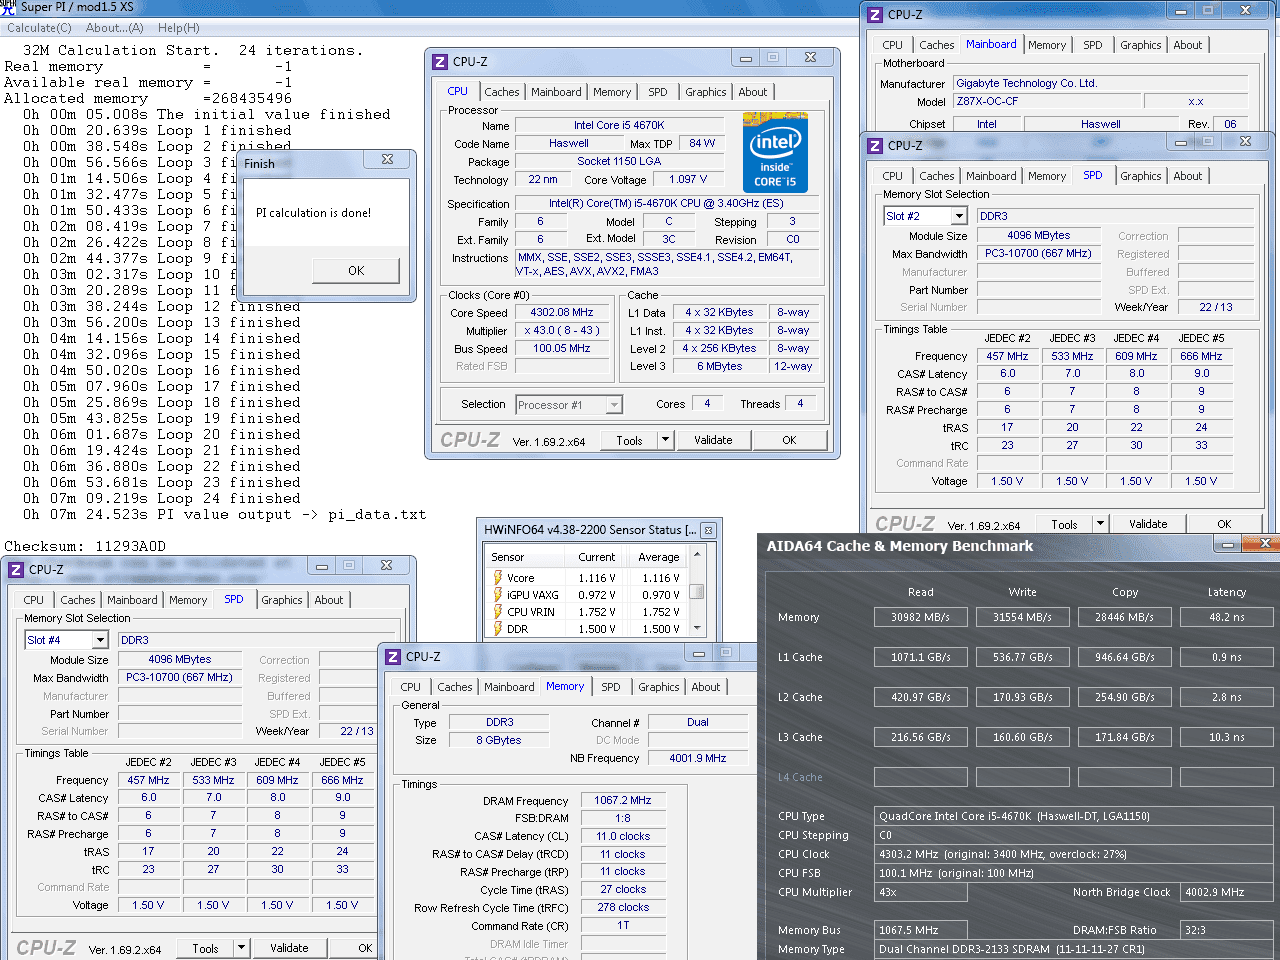The height and width of the screenshot is (960, 1280).
Task: Open SPD tab in CPU-Z Memory timings window
Action: point(611,687)
